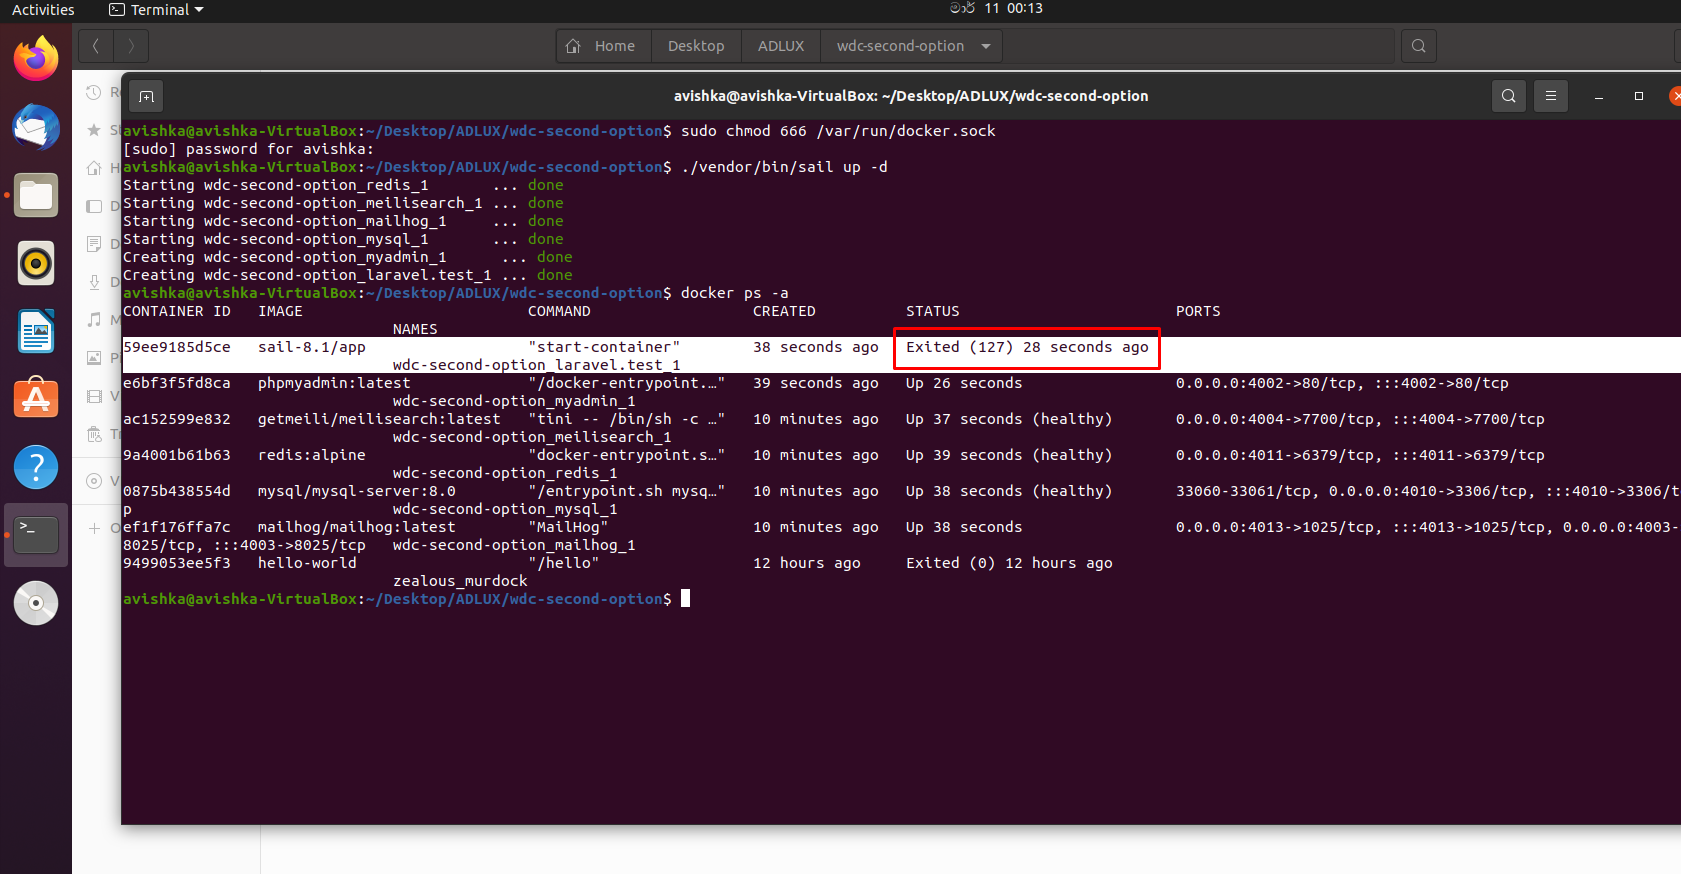The image size is (1681, 874).
Task: Click the Exited (127) status text
Action: [1027, 347]
